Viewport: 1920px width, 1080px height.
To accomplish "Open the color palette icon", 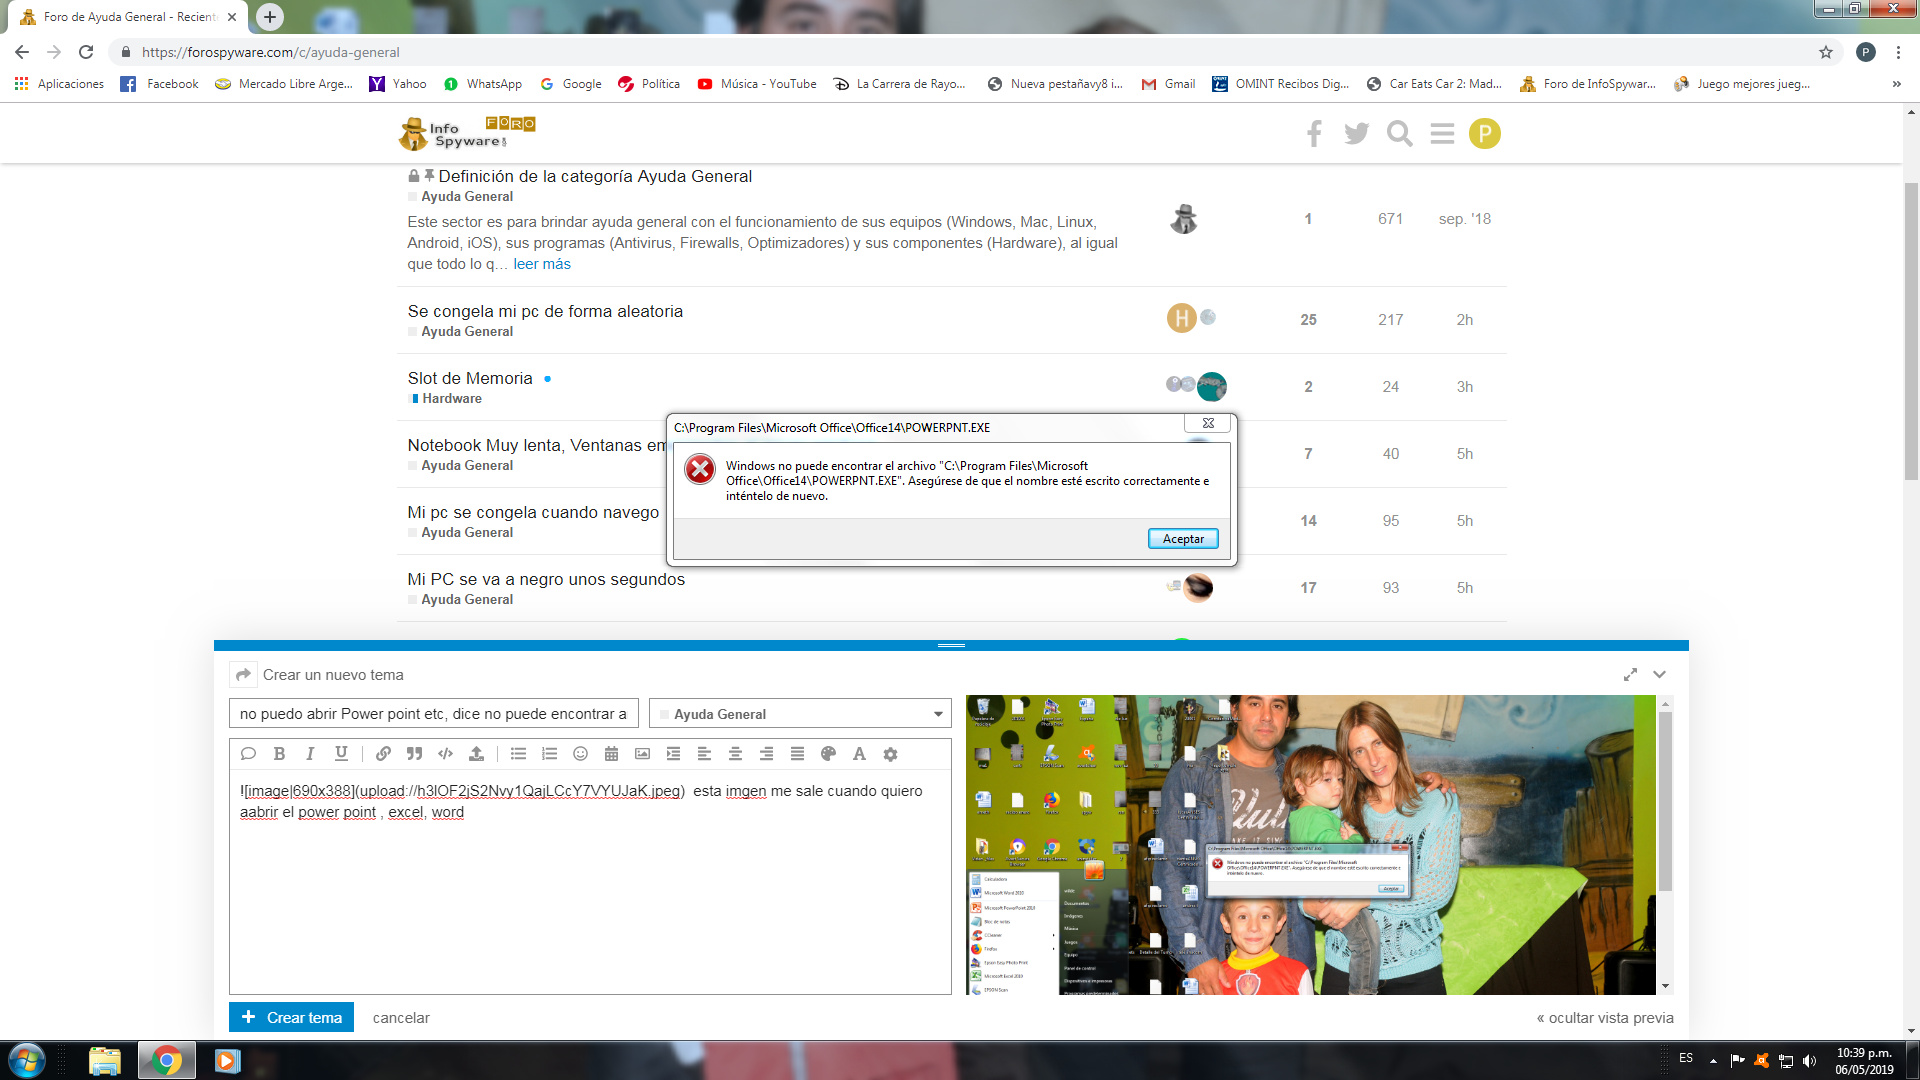I will pos(828,754).
